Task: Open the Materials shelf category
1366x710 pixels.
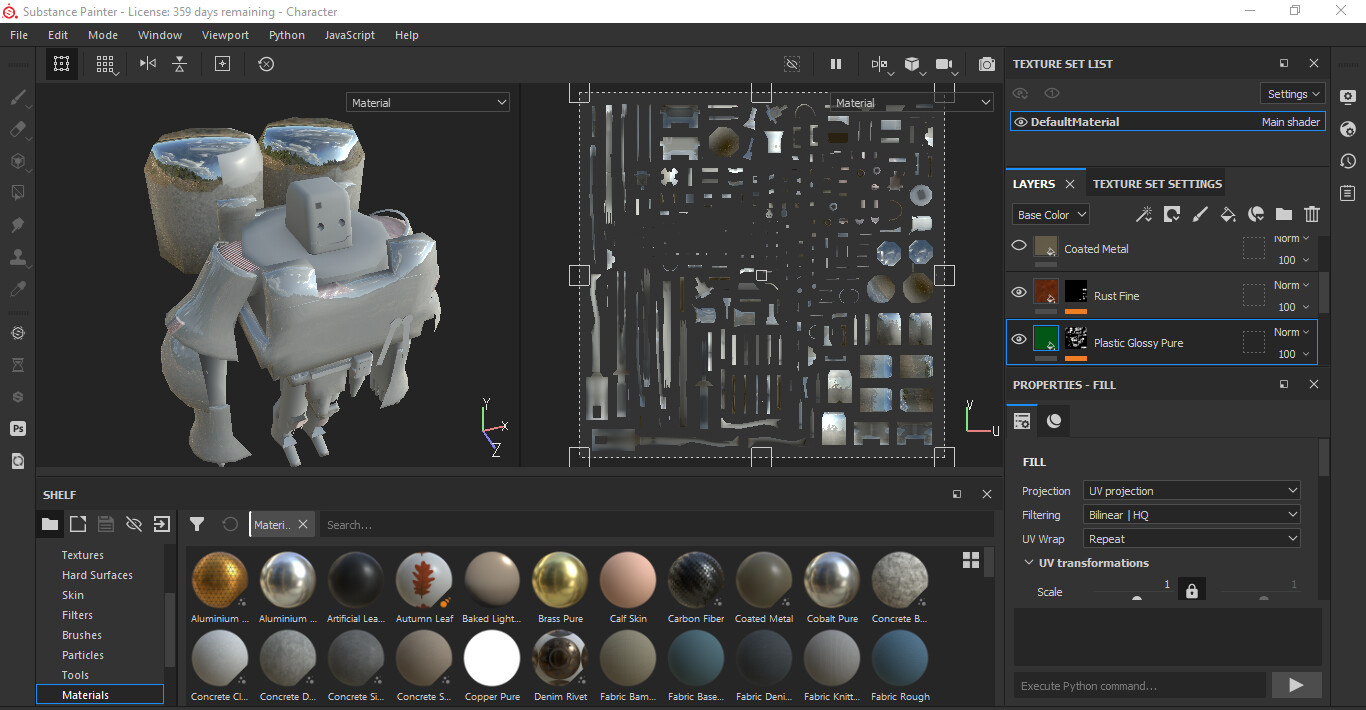Action: click(x=85, y=694)
